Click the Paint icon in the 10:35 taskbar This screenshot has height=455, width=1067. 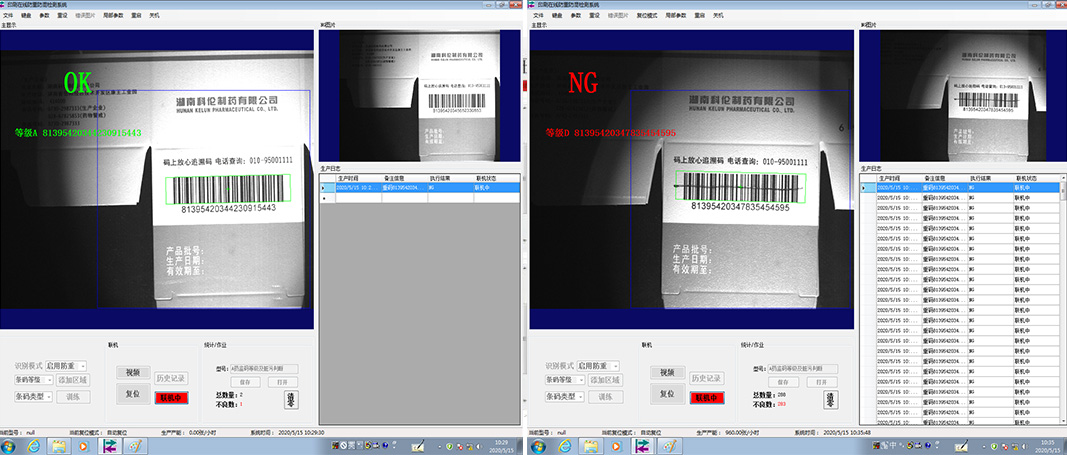669,446
